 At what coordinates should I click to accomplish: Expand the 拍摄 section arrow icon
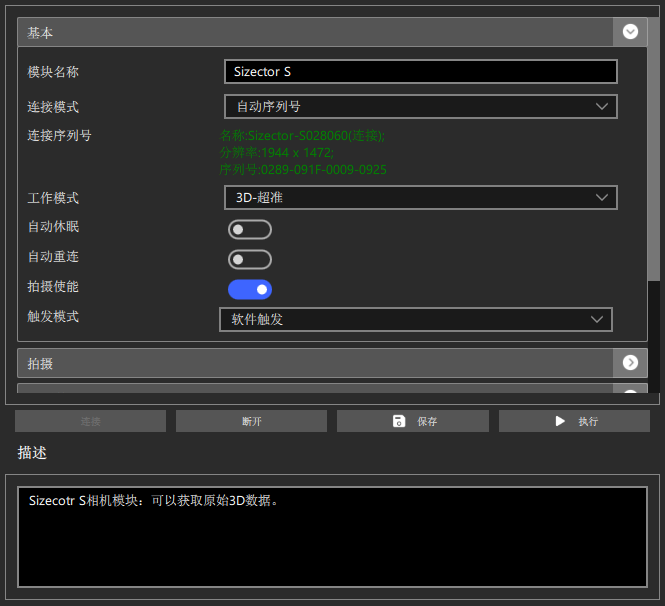click(x=630, y=363)
